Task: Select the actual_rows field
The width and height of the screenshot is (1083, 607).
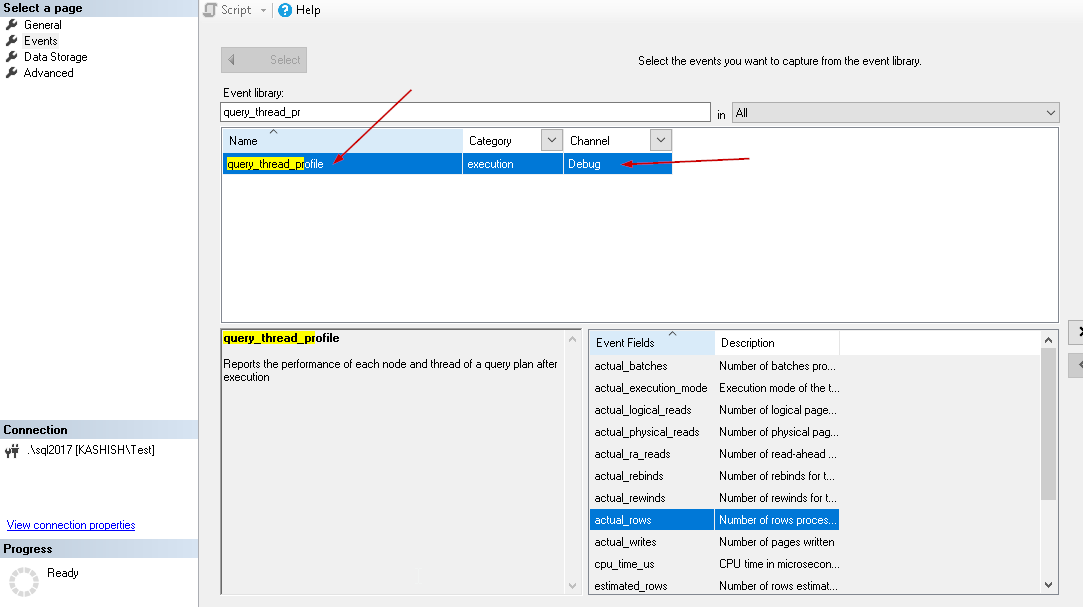Action: tap(651, 520)
